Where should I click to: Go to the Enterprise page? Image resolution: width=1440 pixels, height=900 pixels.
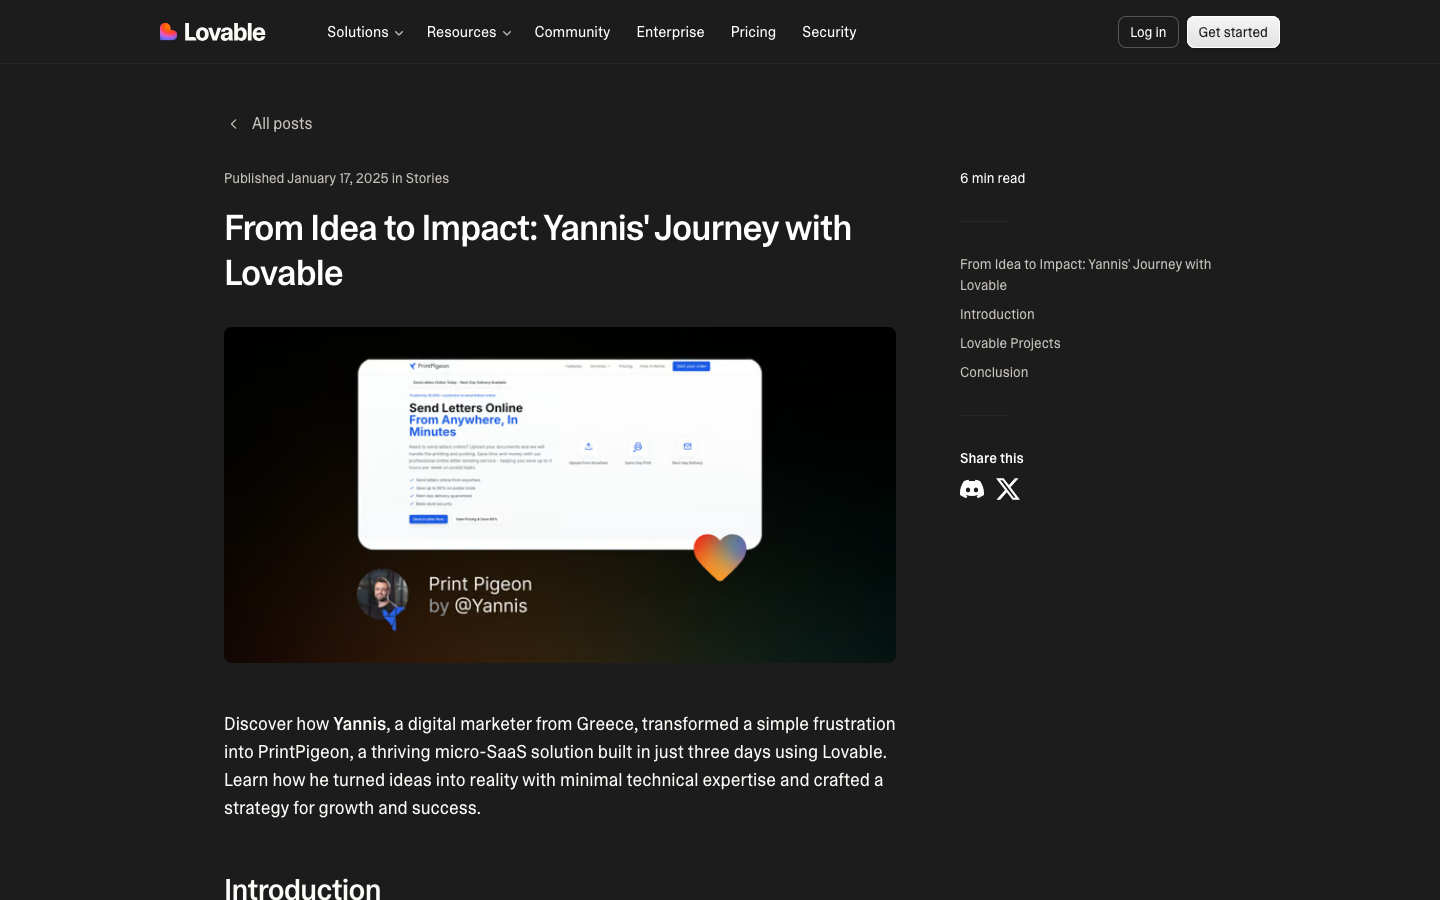[x=670, y=32]
